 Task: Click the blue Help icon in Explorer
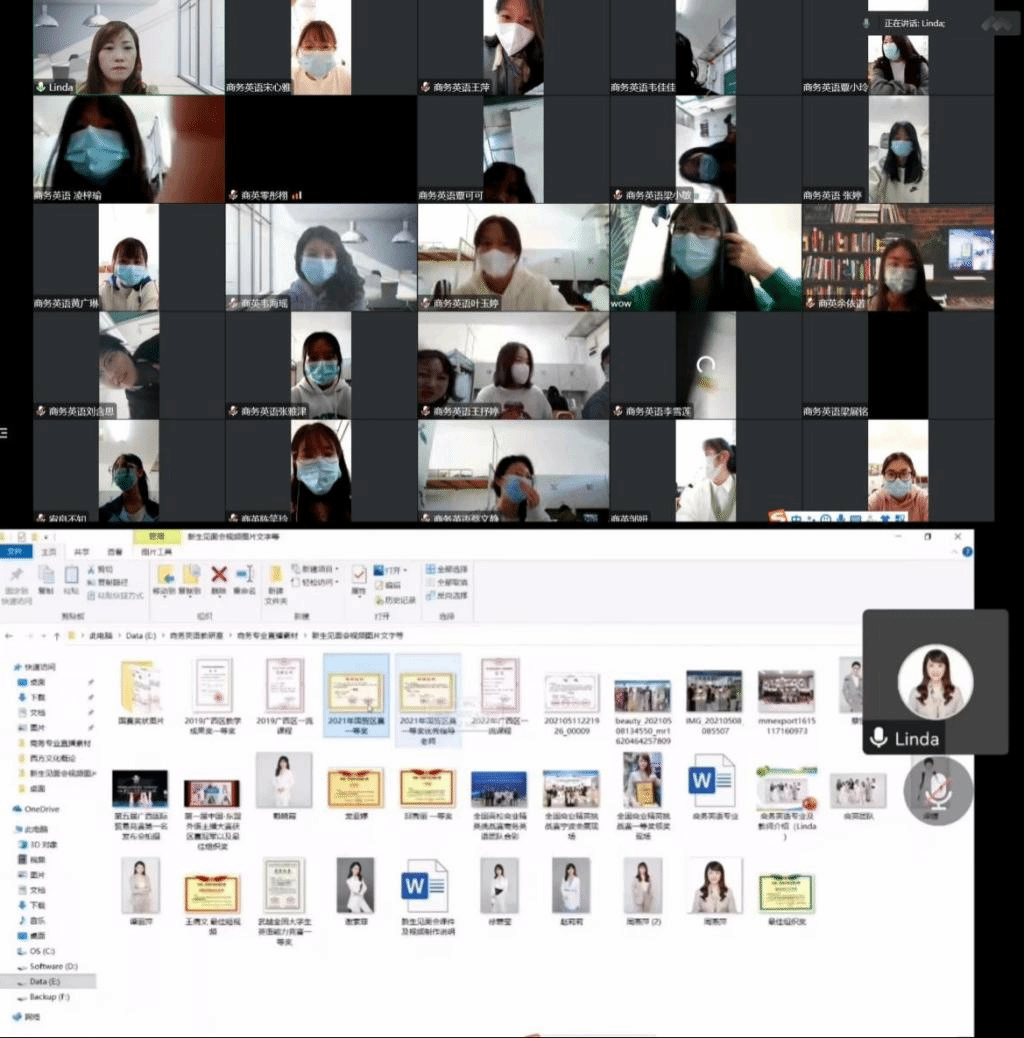point(965,552)
